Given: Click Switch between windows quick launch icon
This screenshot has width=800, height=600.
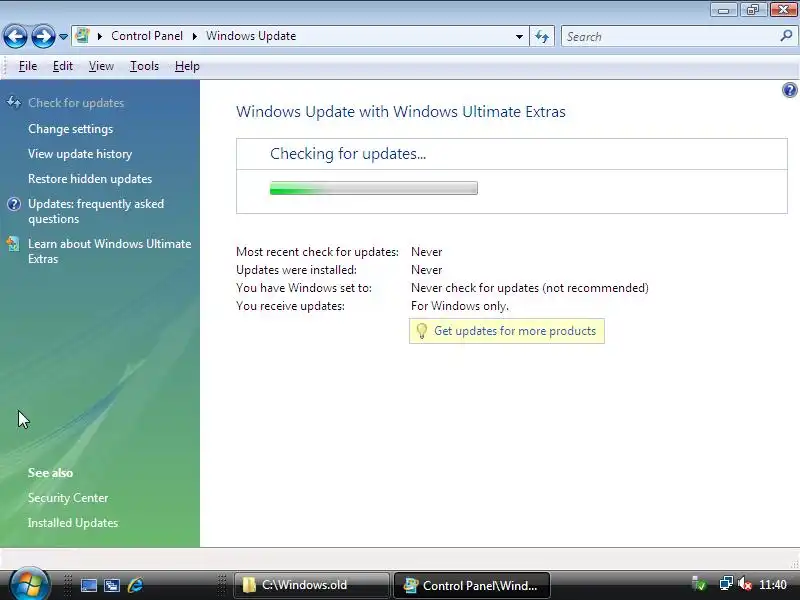Looking at the screenshot, I should tap(112, 585).
